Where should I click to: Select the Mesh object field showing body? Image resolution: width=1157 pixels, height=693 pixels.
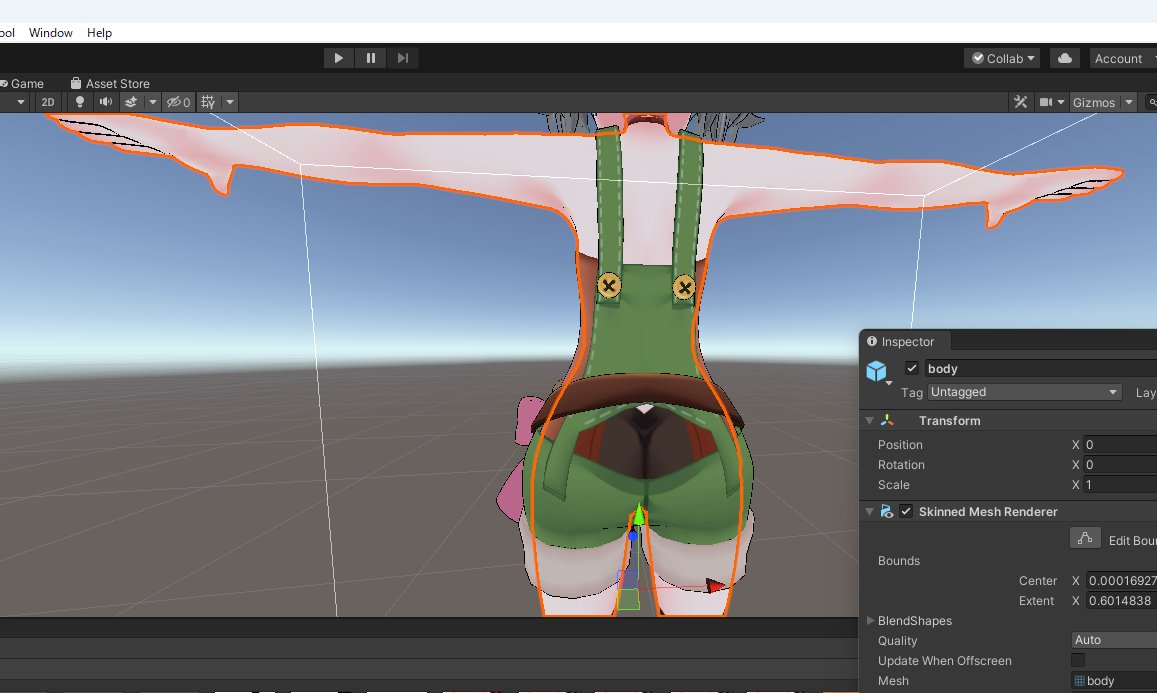coord(1113,680)
